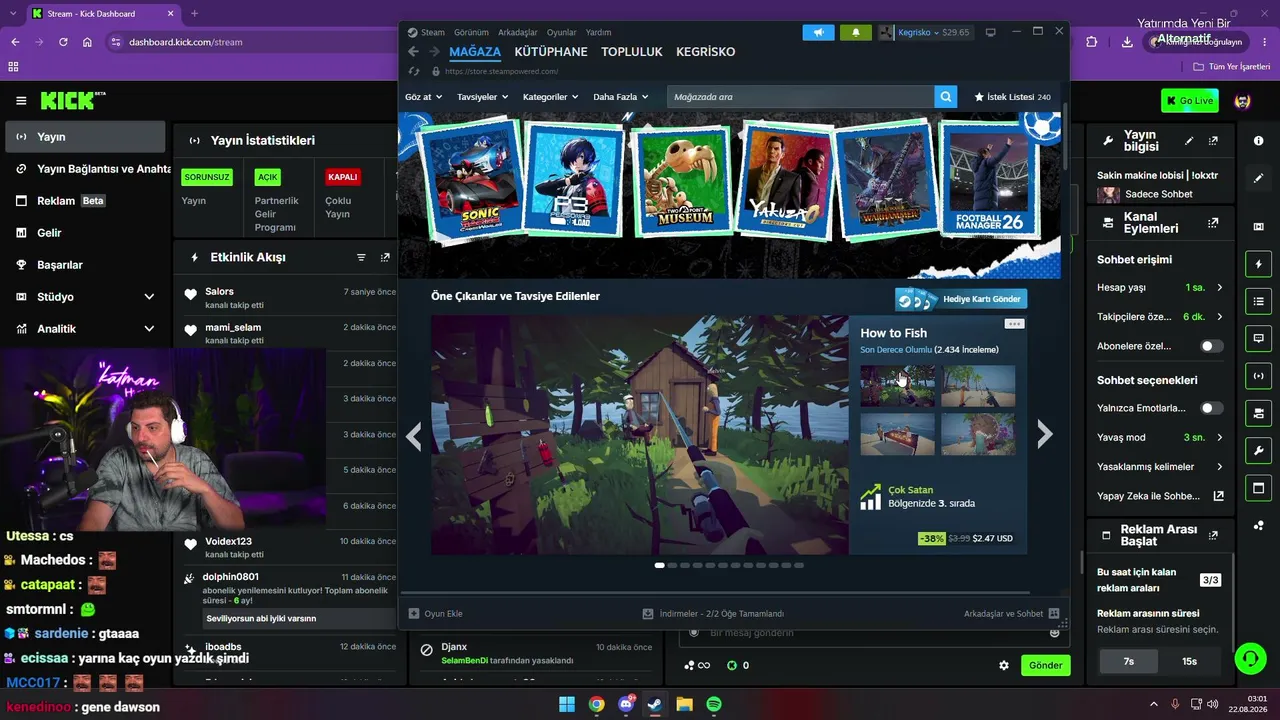
Task: Open the Steam friends and chat icon
Action: [x=1053, y=614]
